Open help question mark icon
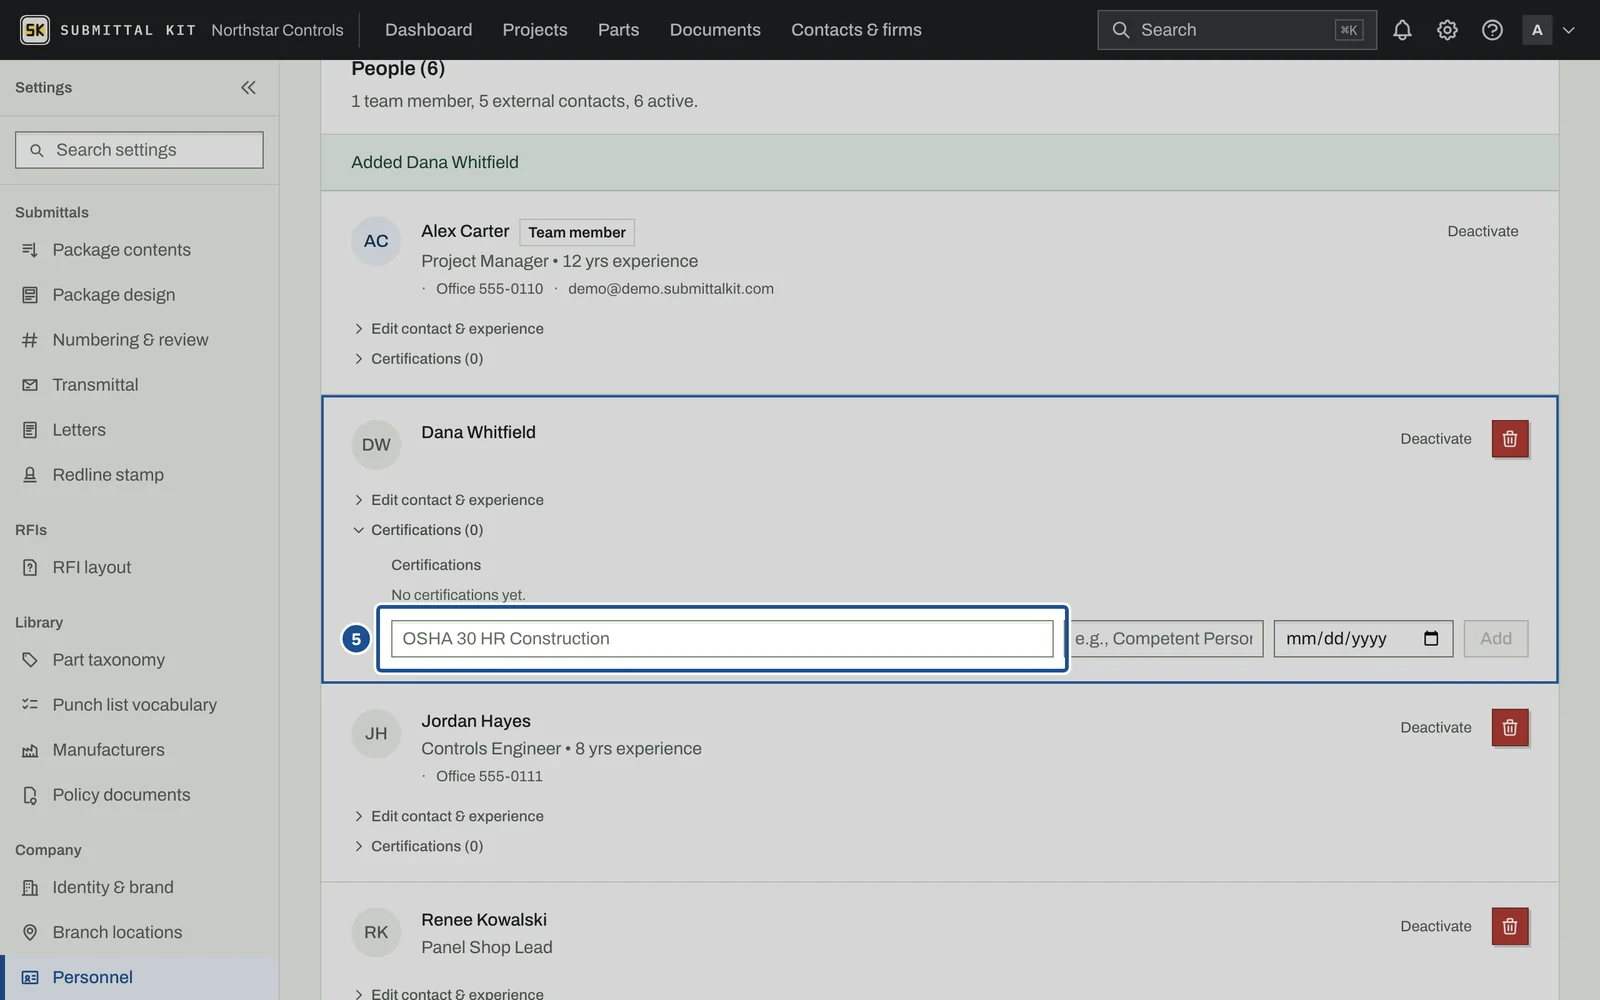The width and height of the screenshot is (1600, 1000). 1492,30
